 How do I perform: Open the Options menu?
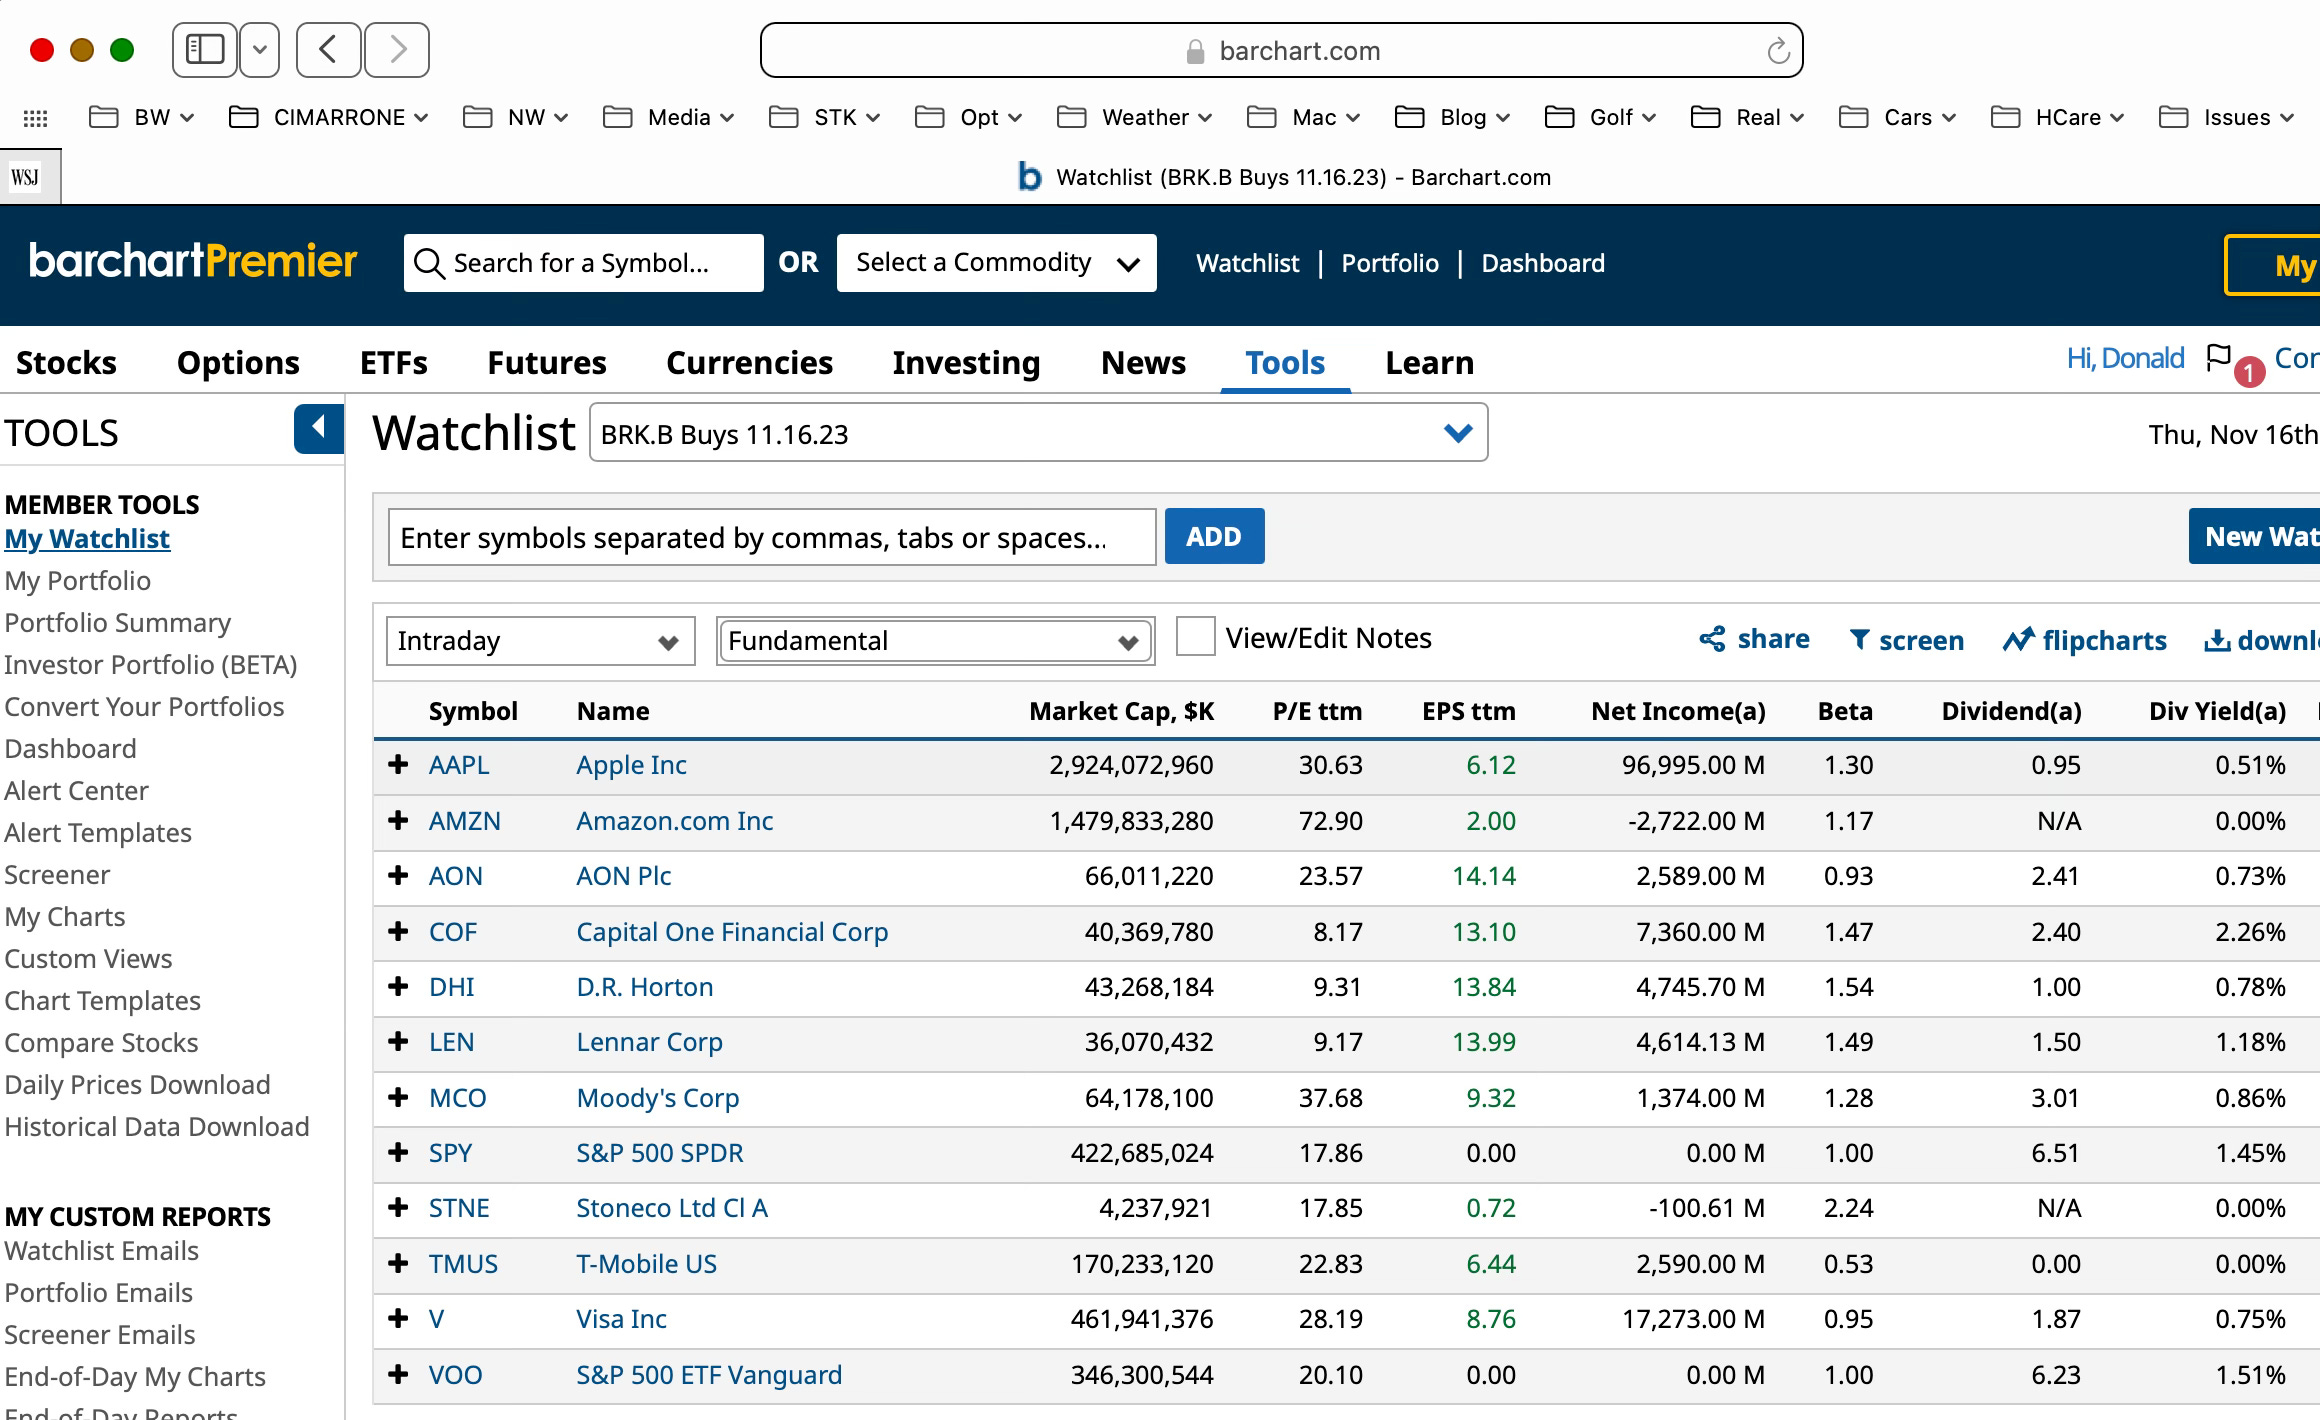pyautogui.click(x=238, y=362)
